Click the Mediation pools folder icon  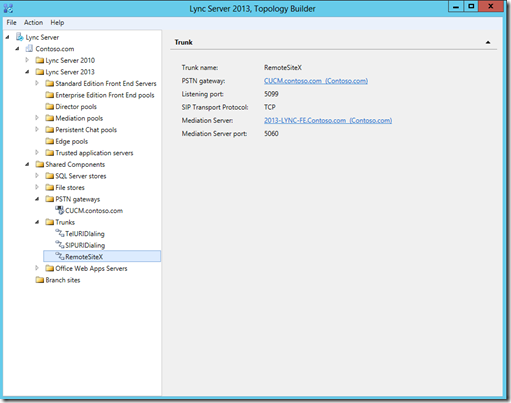[49, 118]
